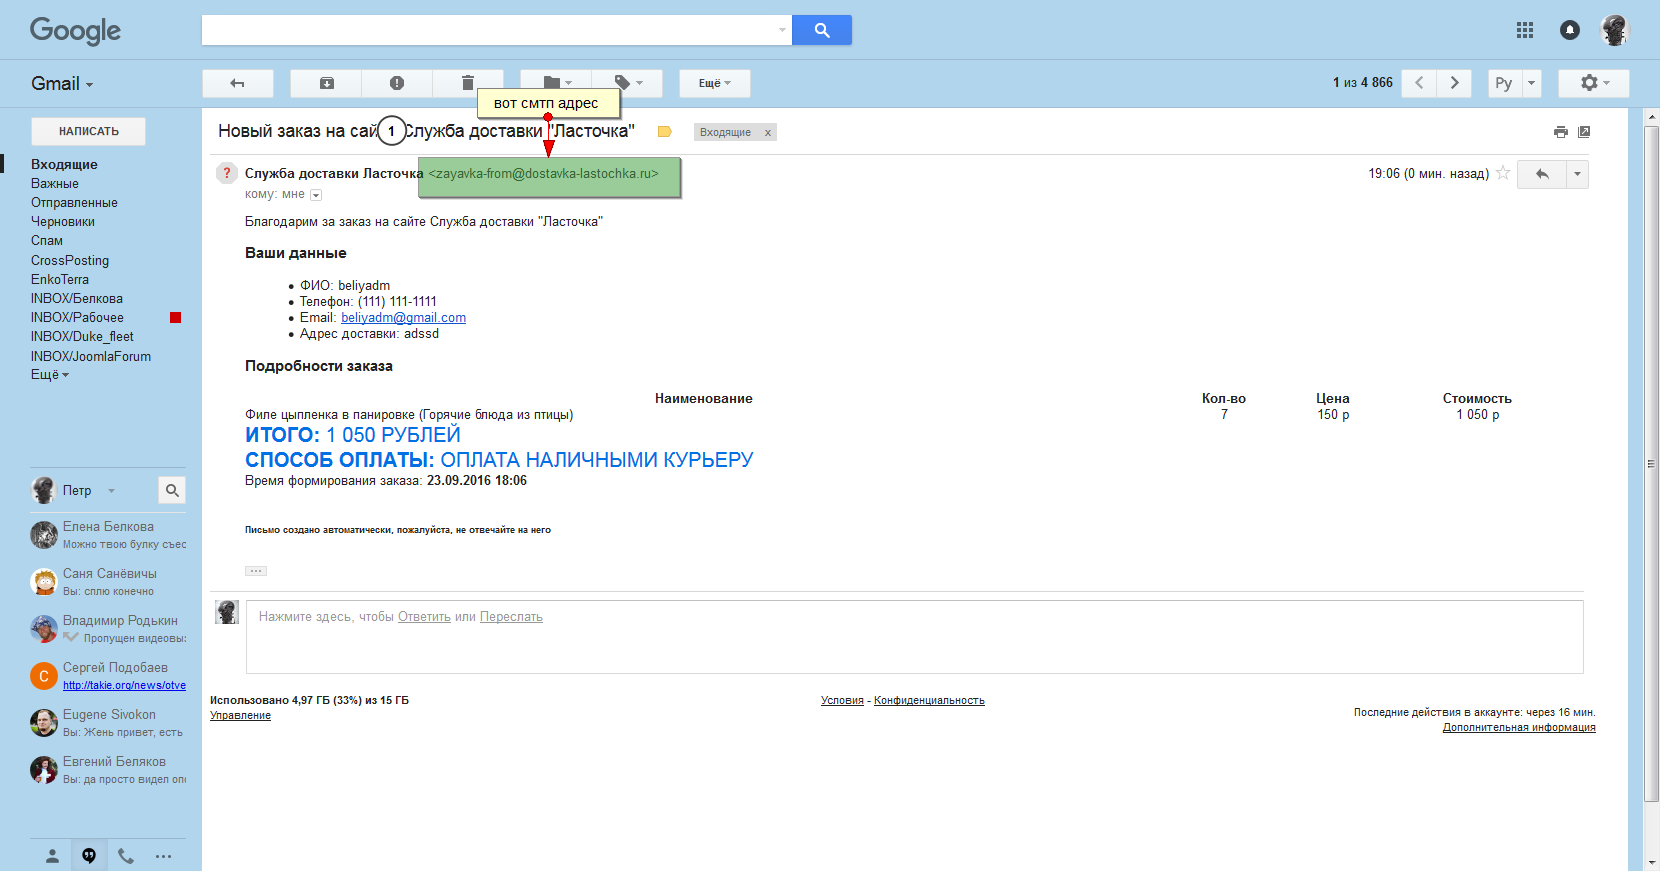The width and height of the screenshot is (1660, 871).
Task: Show details arrow next to кому: мне
Action: pos(316,195)
